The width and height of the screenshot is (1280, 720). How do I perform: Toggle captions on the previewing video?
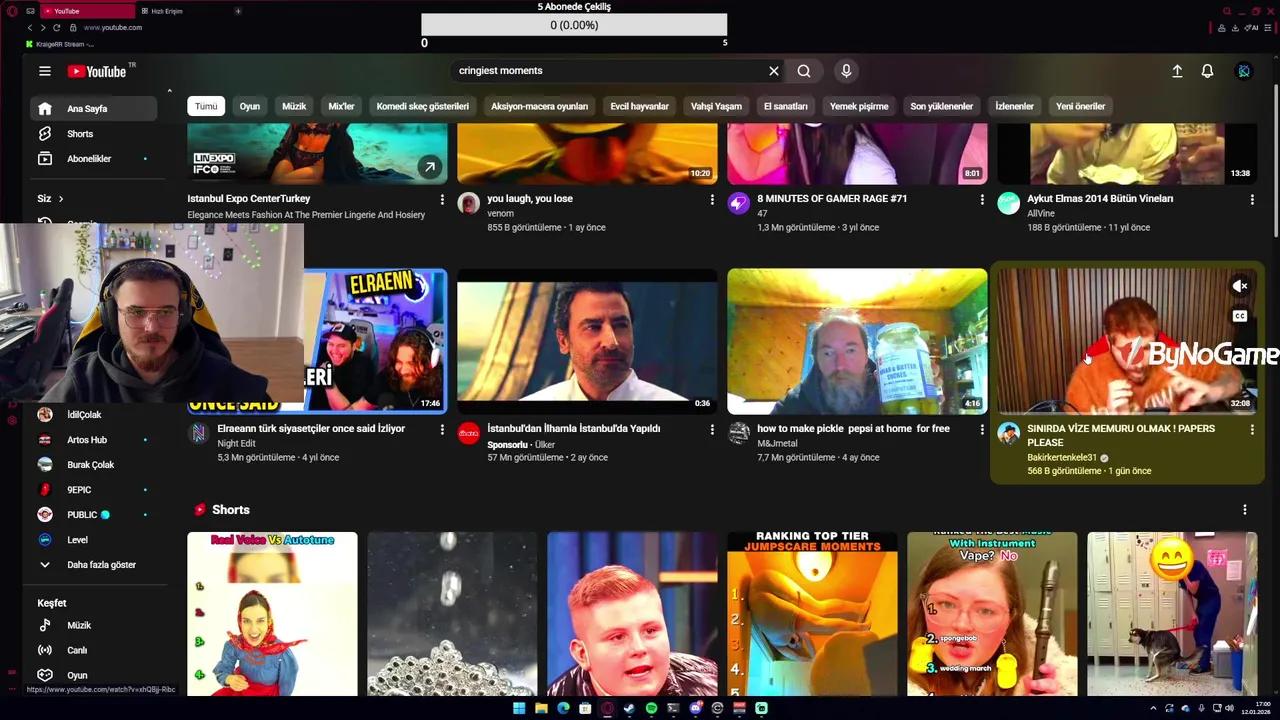1240,316
